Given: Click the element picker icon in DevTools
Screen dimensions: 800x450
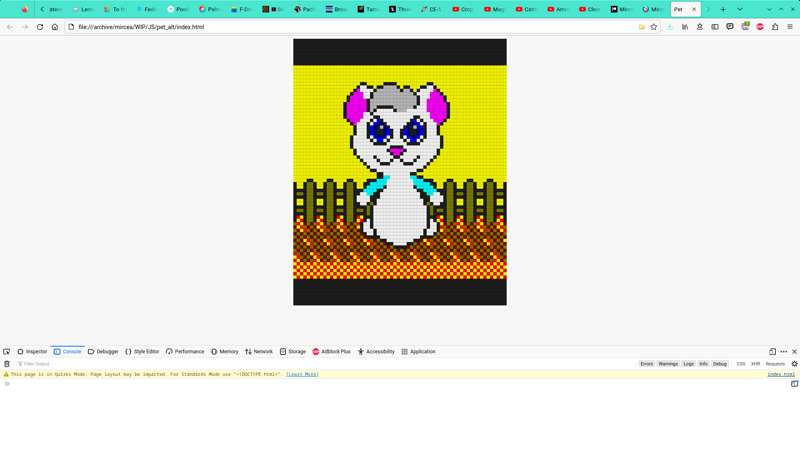Looking at the screenshot, I should click(x=7, y=352).
